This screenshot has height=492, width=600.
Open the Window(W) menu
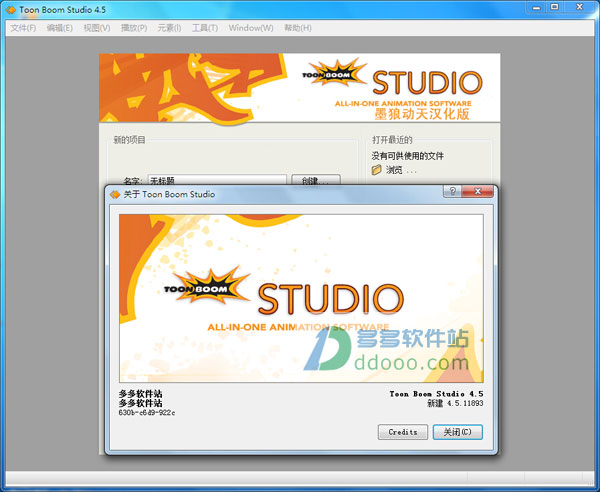(x=251, y=28)
